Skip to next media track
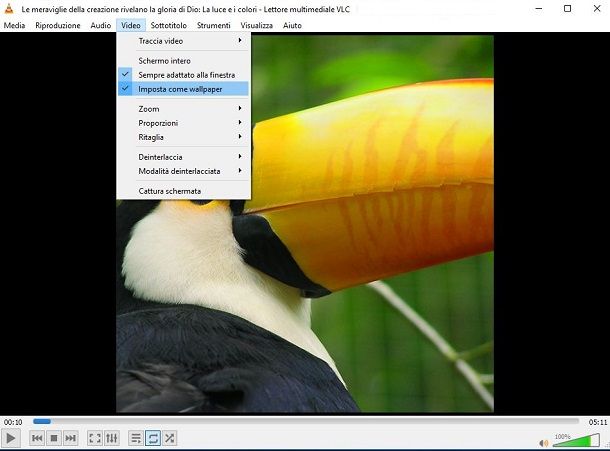This screenshot has width=610, height=451. (x=71, y=438)
